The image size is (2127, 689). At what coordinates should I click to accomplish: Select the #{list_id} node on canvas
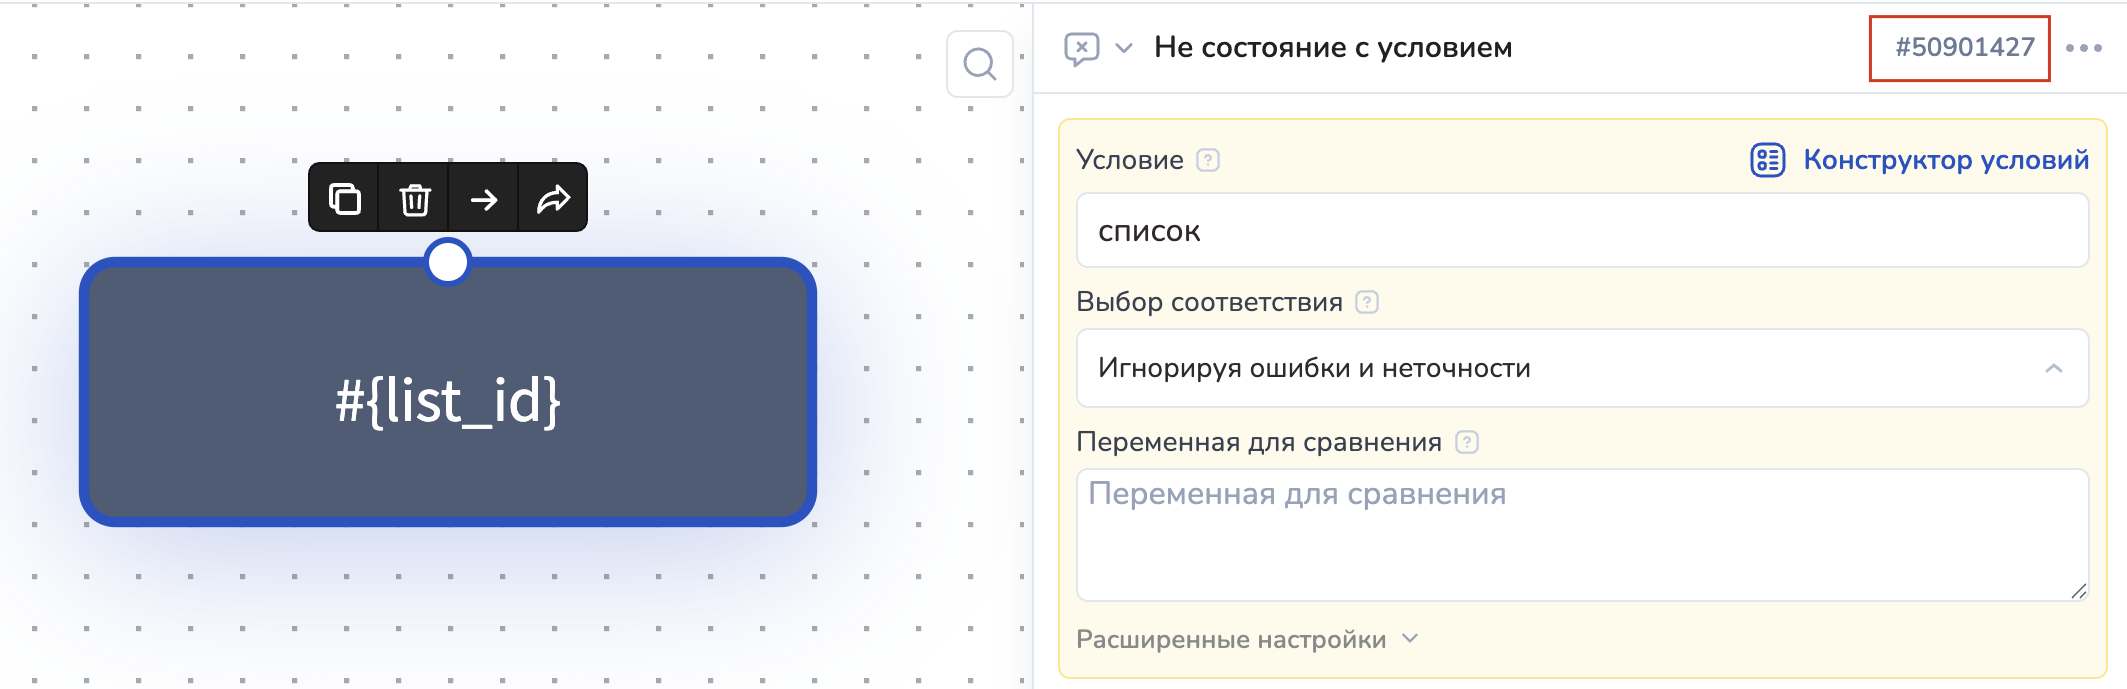(x=448, y=400)
